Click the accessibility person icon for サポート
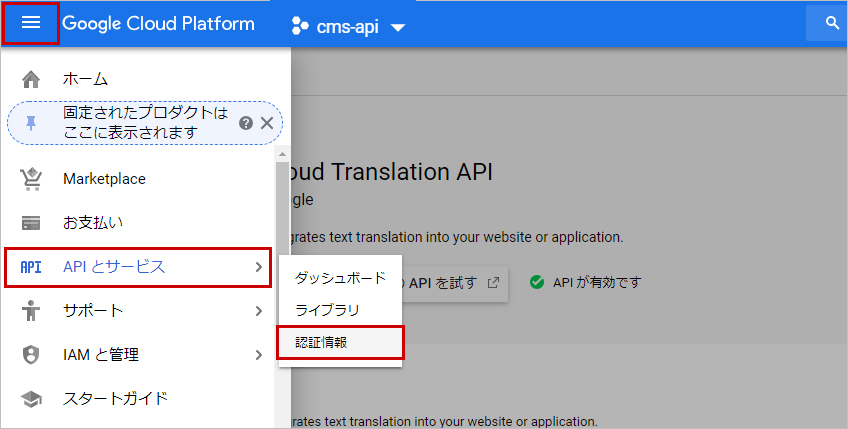The image size is (848, 429). tap(31, 311)
